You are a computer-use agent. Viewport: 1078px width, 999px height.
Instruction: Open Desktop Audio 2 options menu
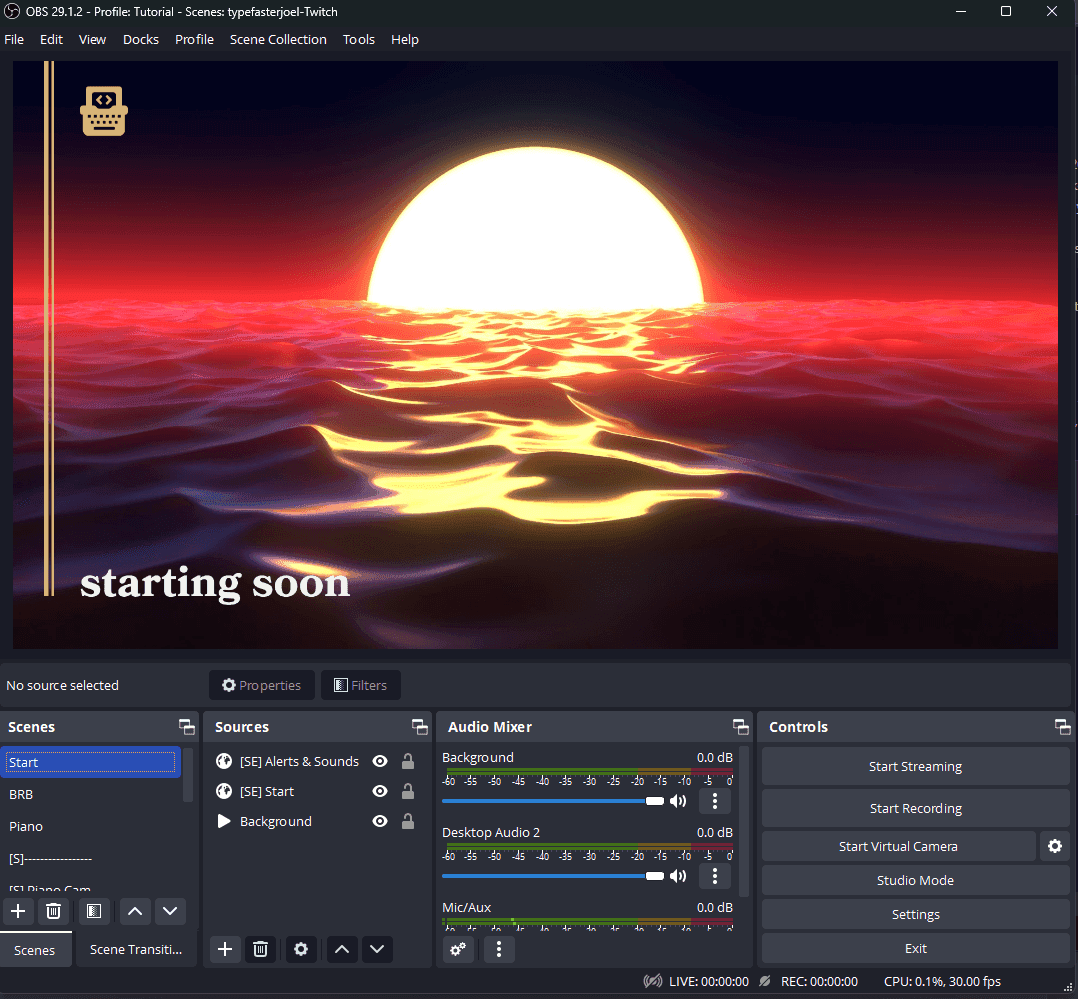pos(715,875)
